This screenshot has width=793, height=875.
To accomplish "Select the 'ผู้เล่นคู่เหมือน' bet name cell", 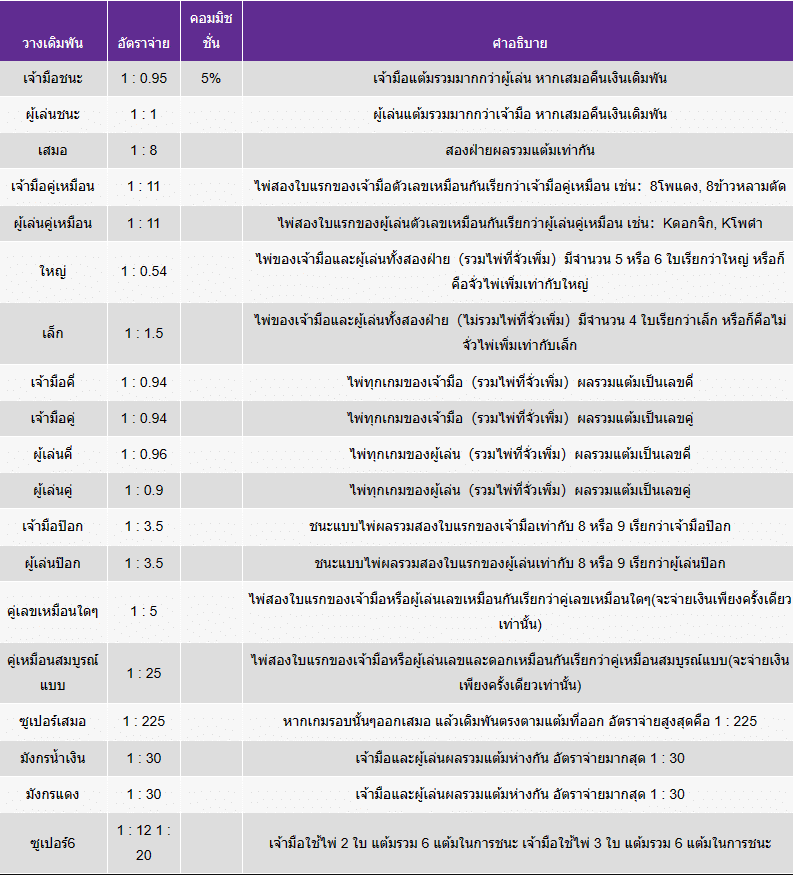I will click(53, 223).
